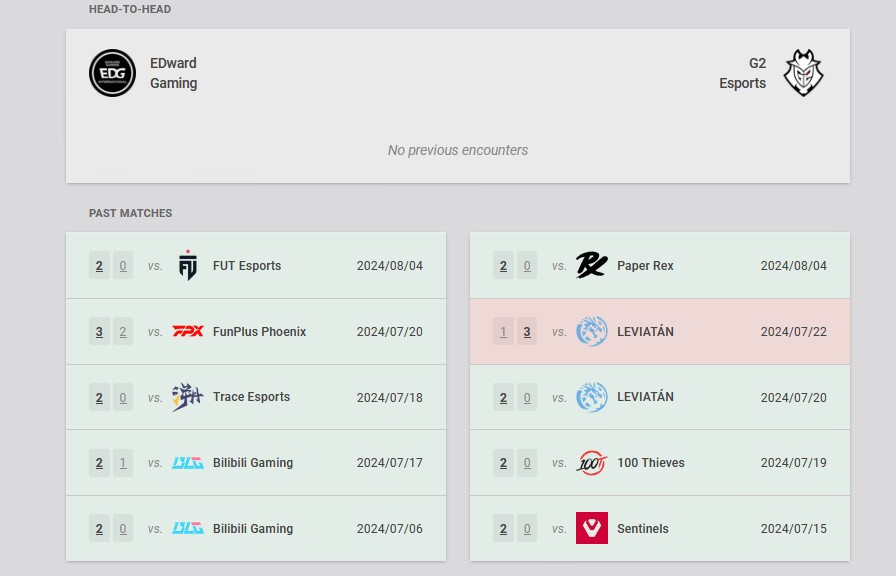
Task: Click date 2024/08/04 in Paper Rex row
Action: pos(794,266)
